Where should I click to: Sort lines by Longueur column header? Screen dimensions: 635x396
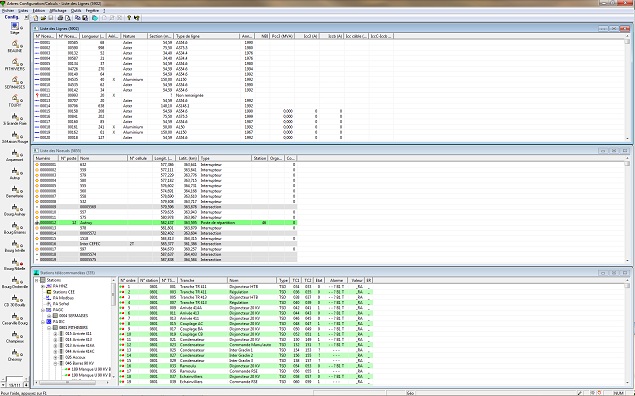[93, 36]
